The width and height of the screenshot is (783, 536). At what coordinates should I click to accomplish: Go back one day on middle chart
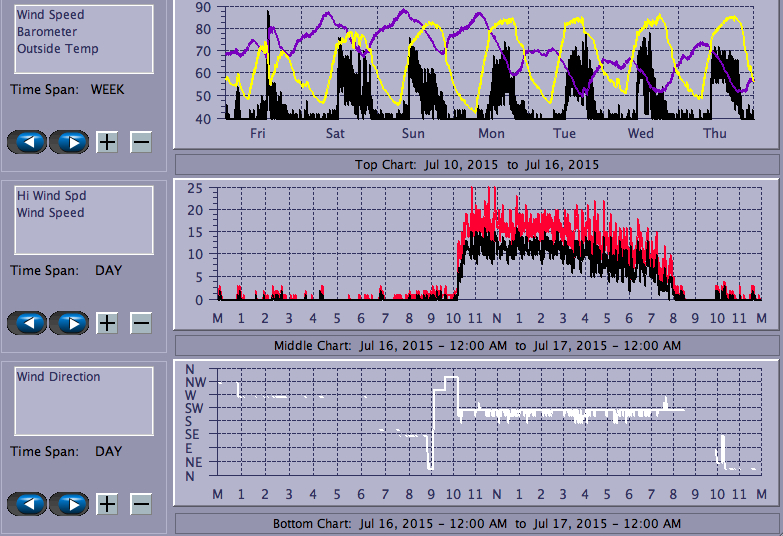point(27,323)
